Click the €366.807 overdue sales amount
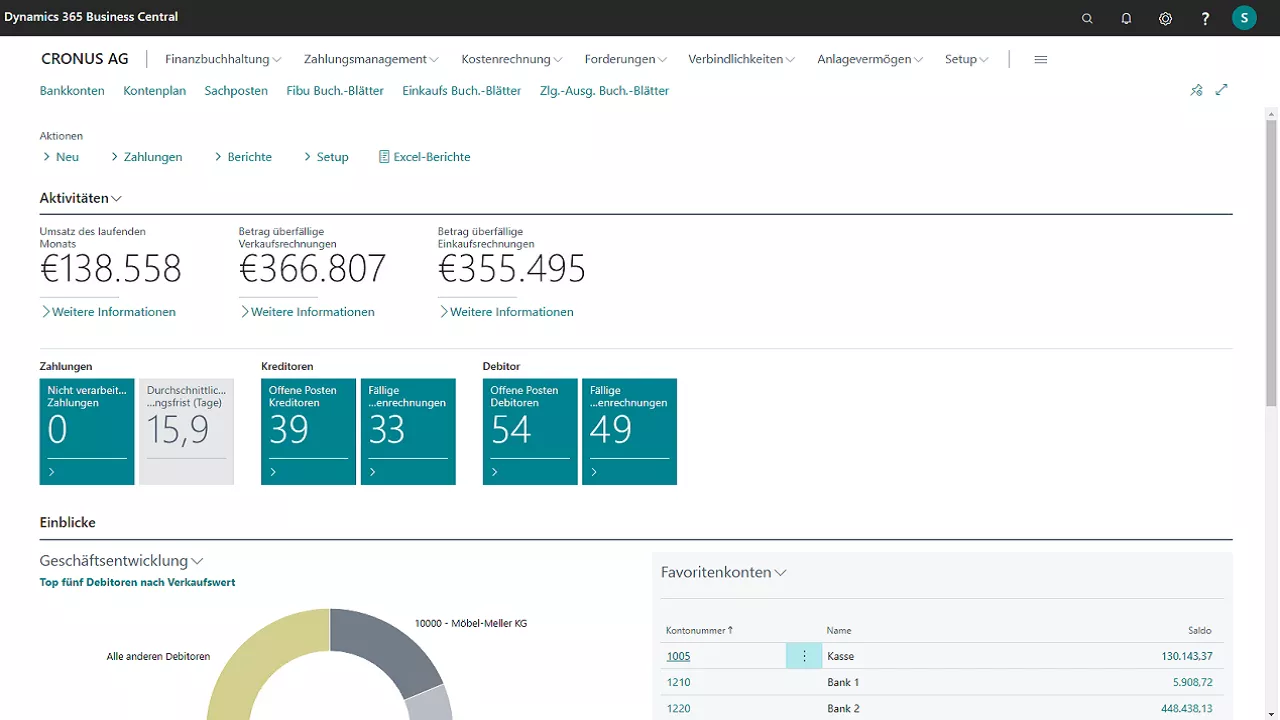 click(x=313, y=269)
